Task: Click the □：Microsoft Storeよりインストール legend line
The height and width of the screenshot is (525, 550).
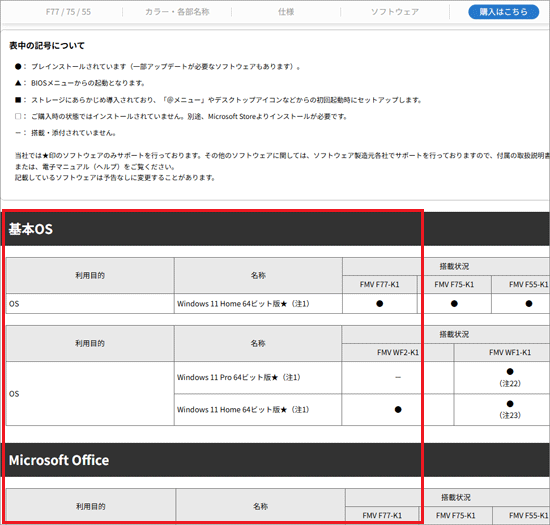Action: 181,116
